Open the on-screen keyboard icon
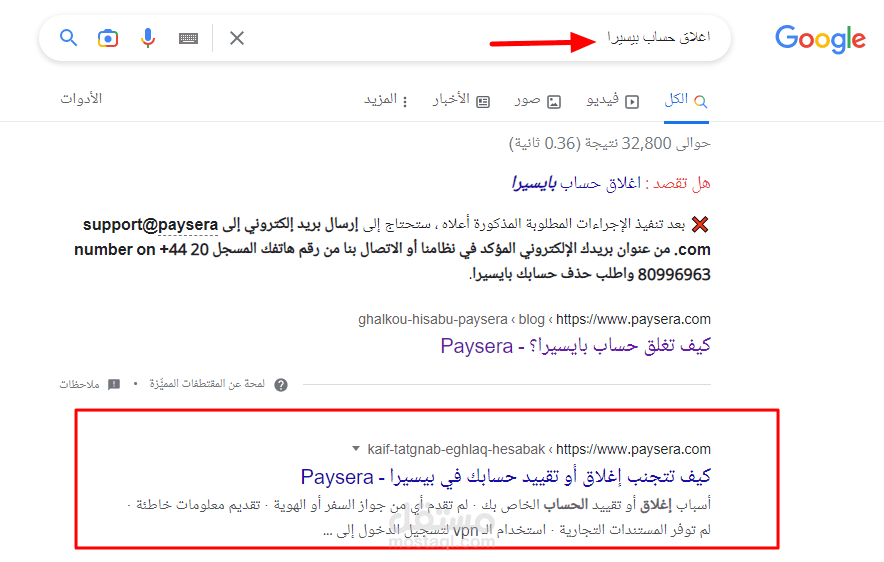884x562 pixels. point(188,38)
